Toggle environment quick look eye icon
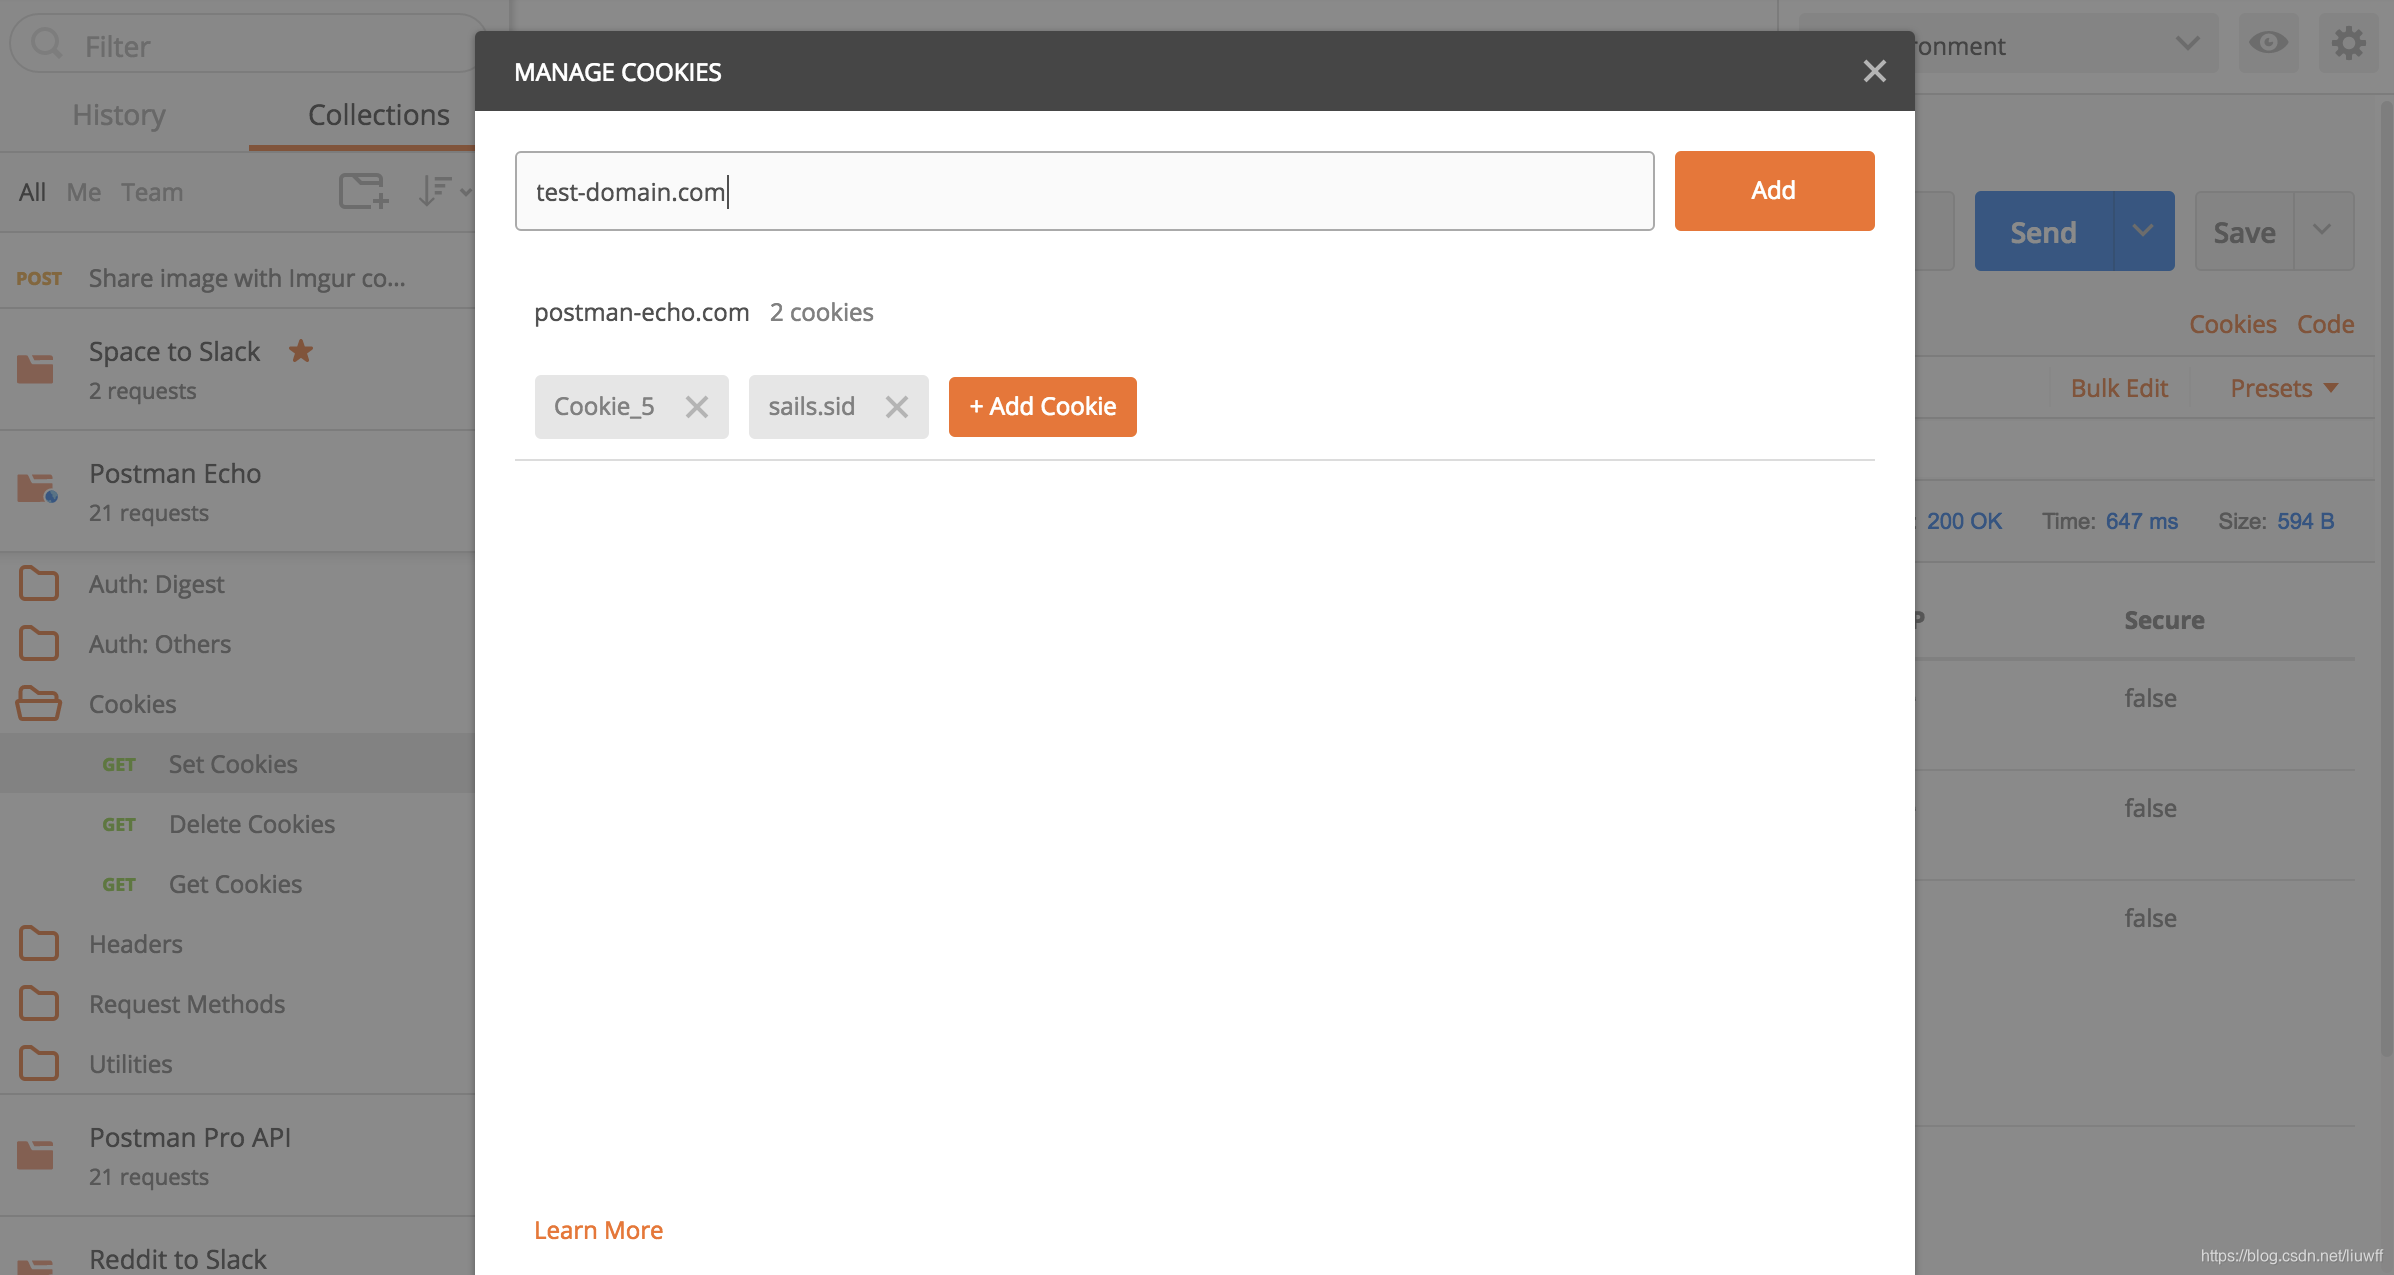 (x=2268, y=43)
